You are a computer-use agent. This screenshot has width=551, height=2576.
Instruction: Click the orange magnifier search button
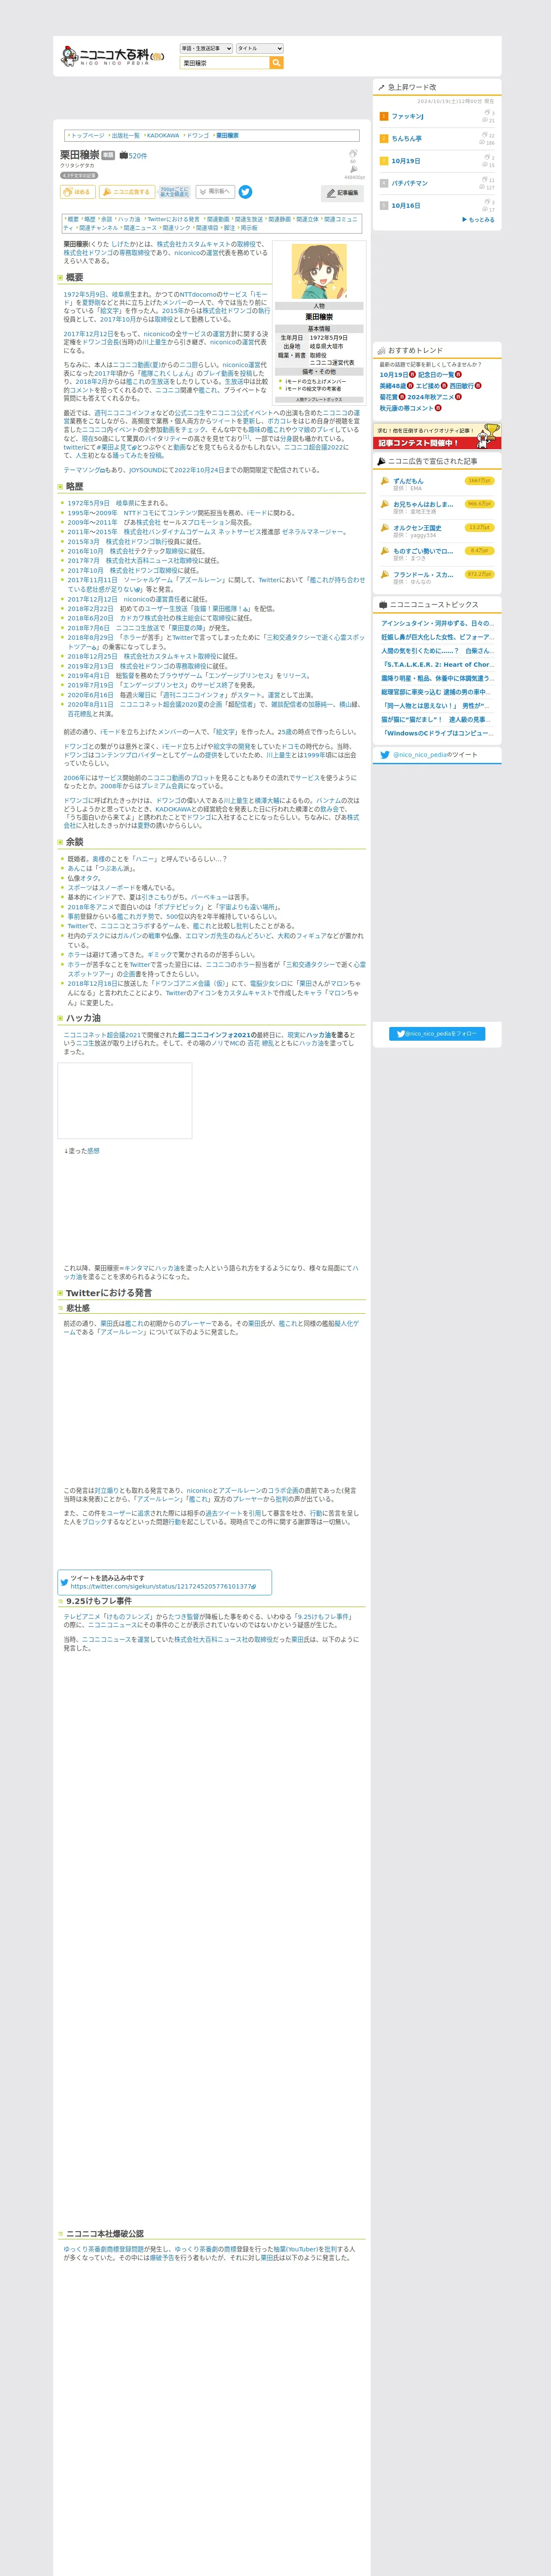277,63
